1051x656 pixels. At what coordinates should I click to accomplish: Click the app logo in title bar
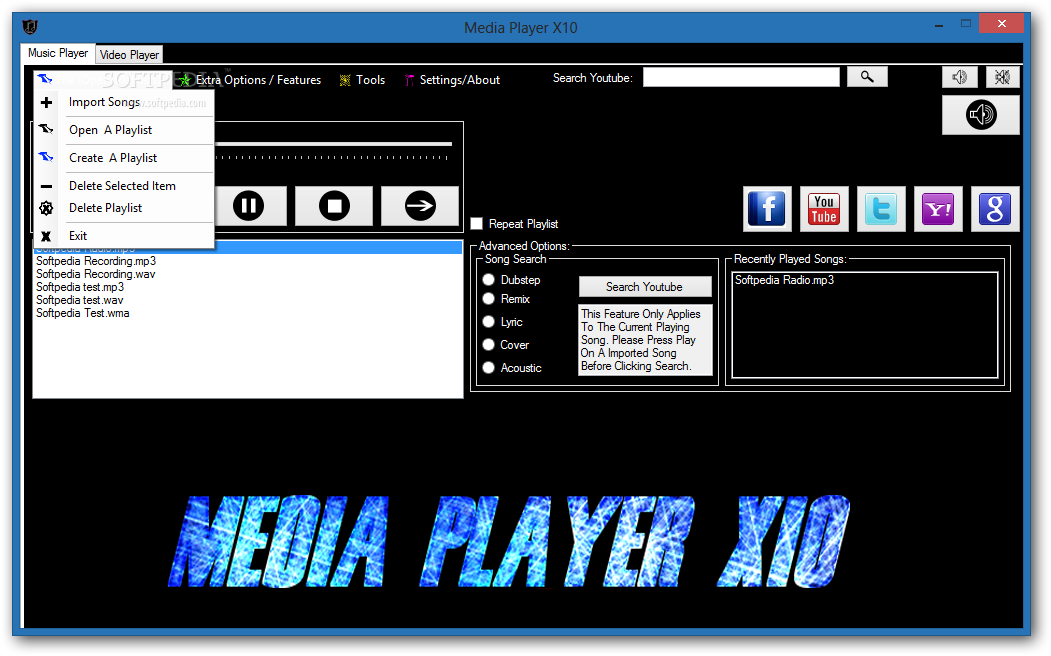(30, 27)
